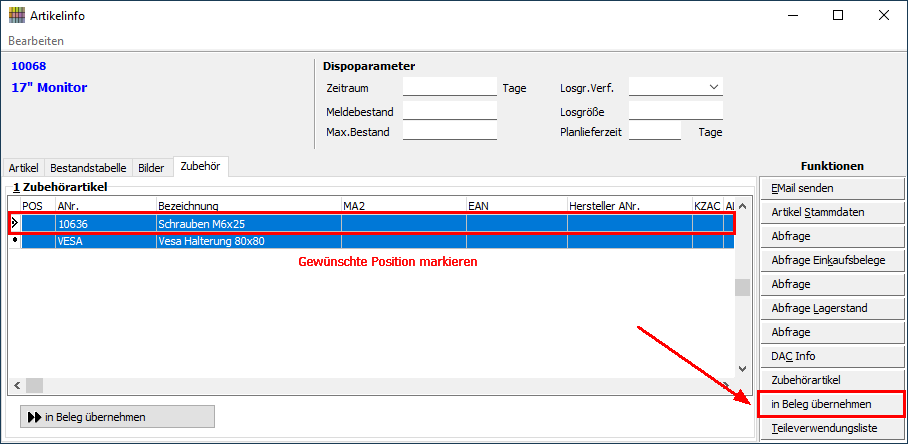This screenshot has width=908, height=444.
Task: Switch to the Artikel tab
Action: pos(22,168)
